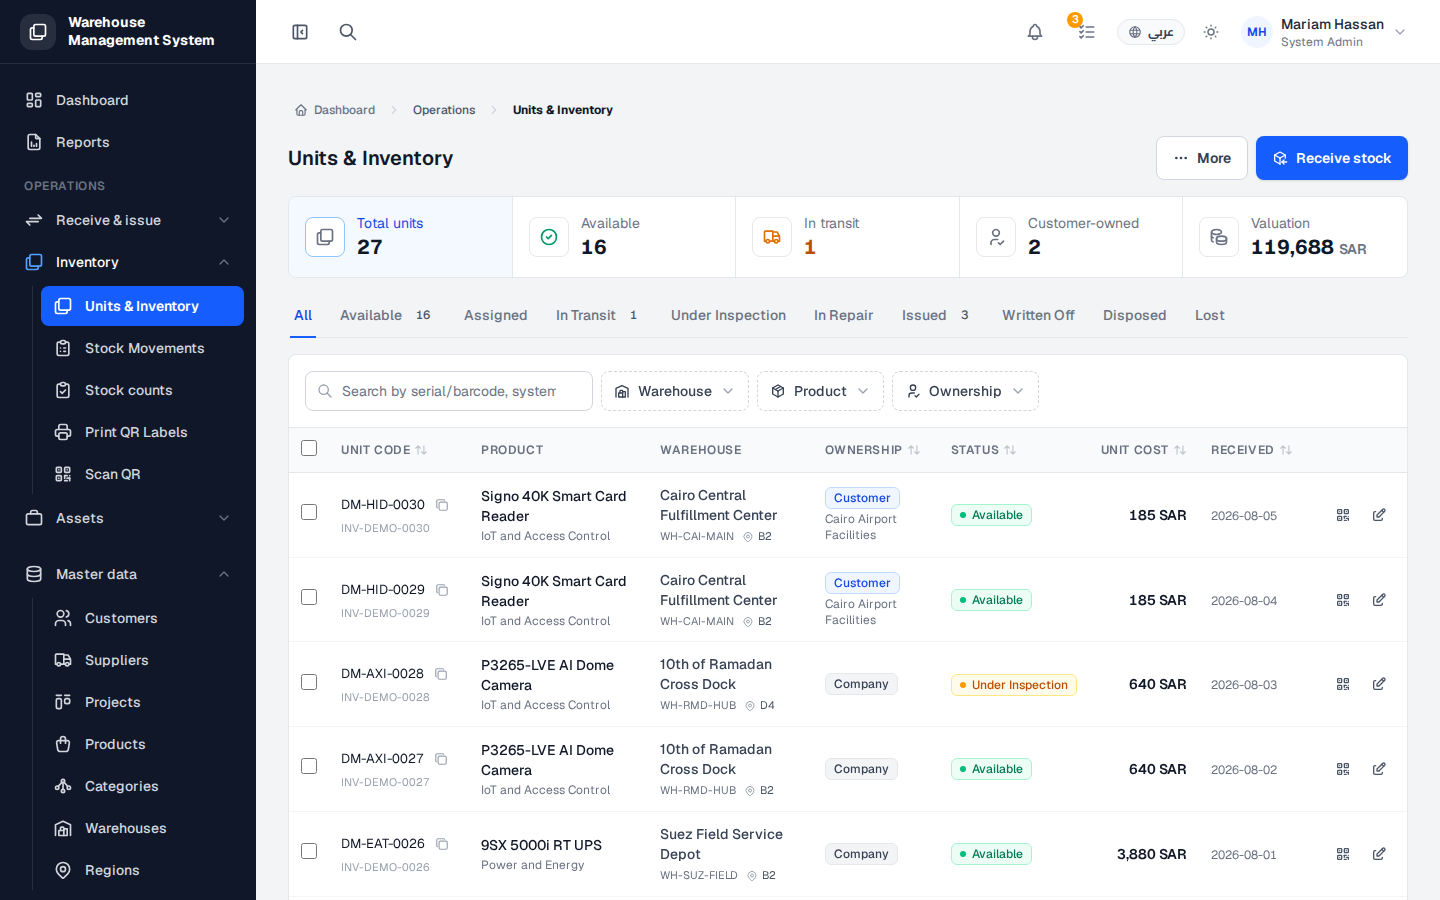Open the notifications bell
1440x900 pixels.
click(1035, 32)
